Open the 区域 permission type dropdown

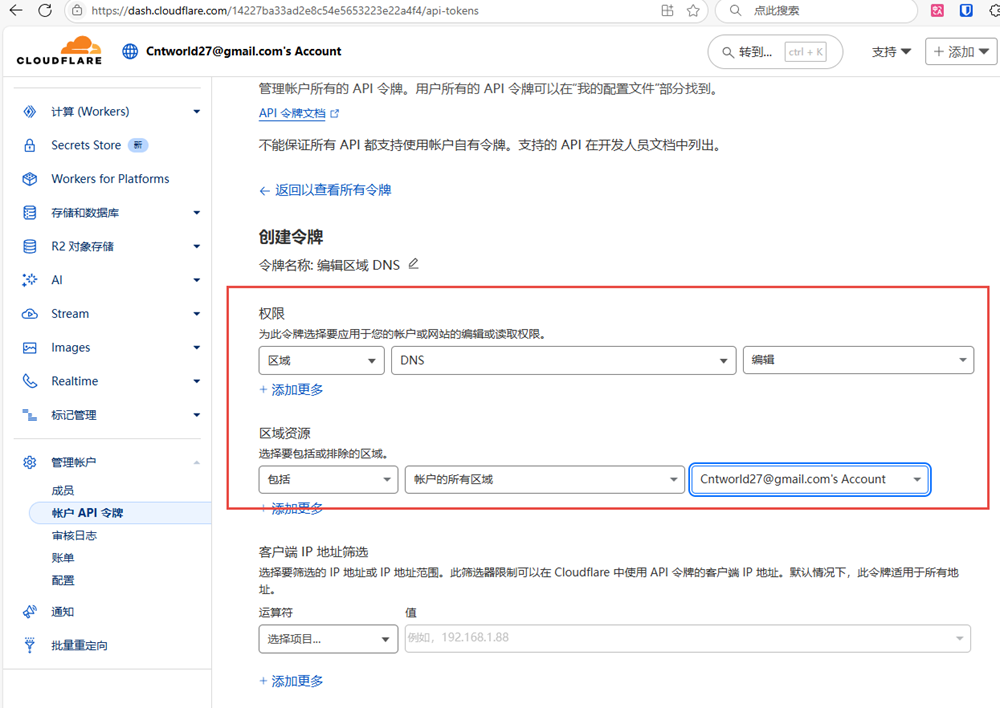click(x=321, y=360)
